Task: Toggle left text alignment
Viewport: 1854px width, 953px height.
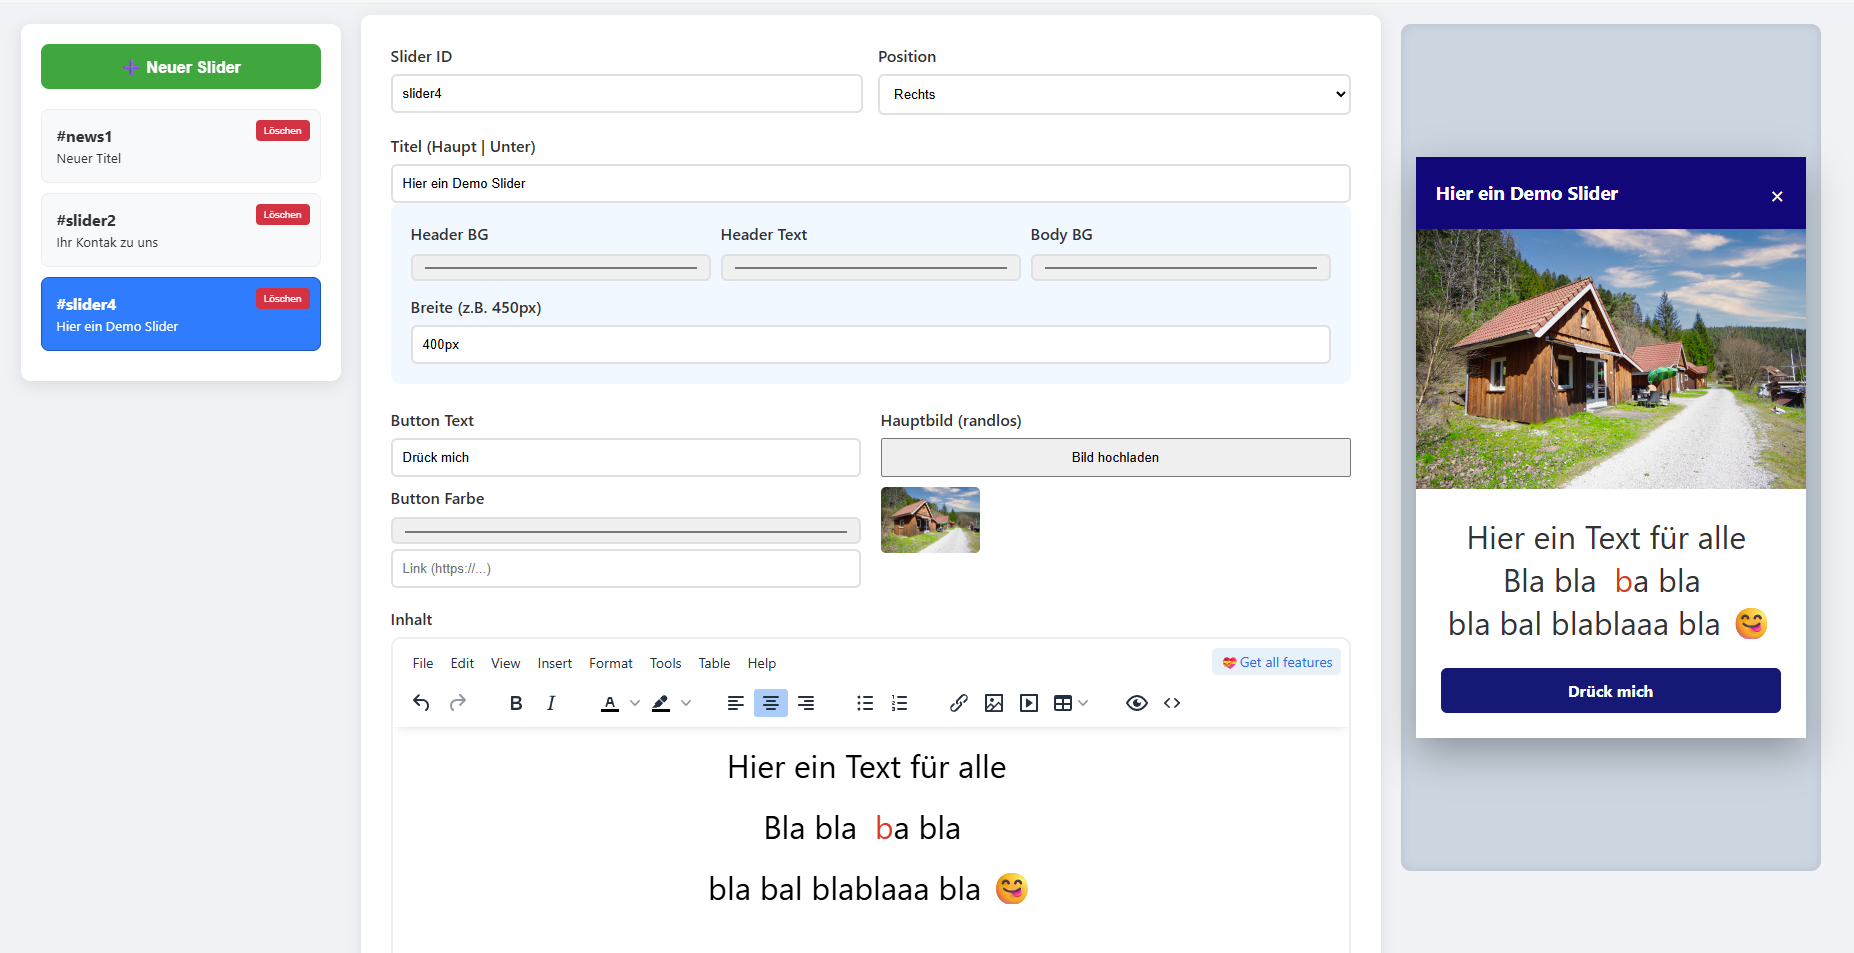Action: tap(735, 703)
